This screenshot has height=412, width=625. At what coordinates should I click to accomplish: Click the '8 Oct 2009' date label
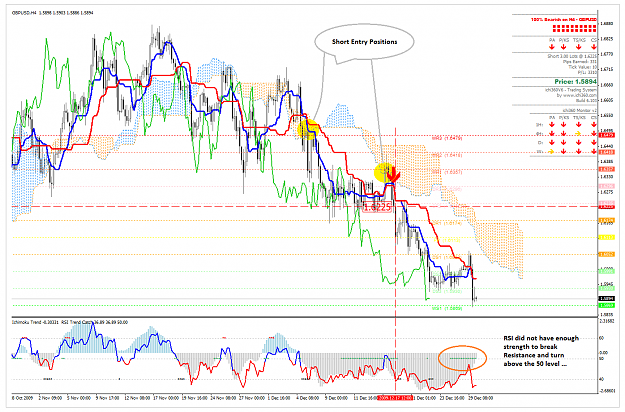click(20, 398)
